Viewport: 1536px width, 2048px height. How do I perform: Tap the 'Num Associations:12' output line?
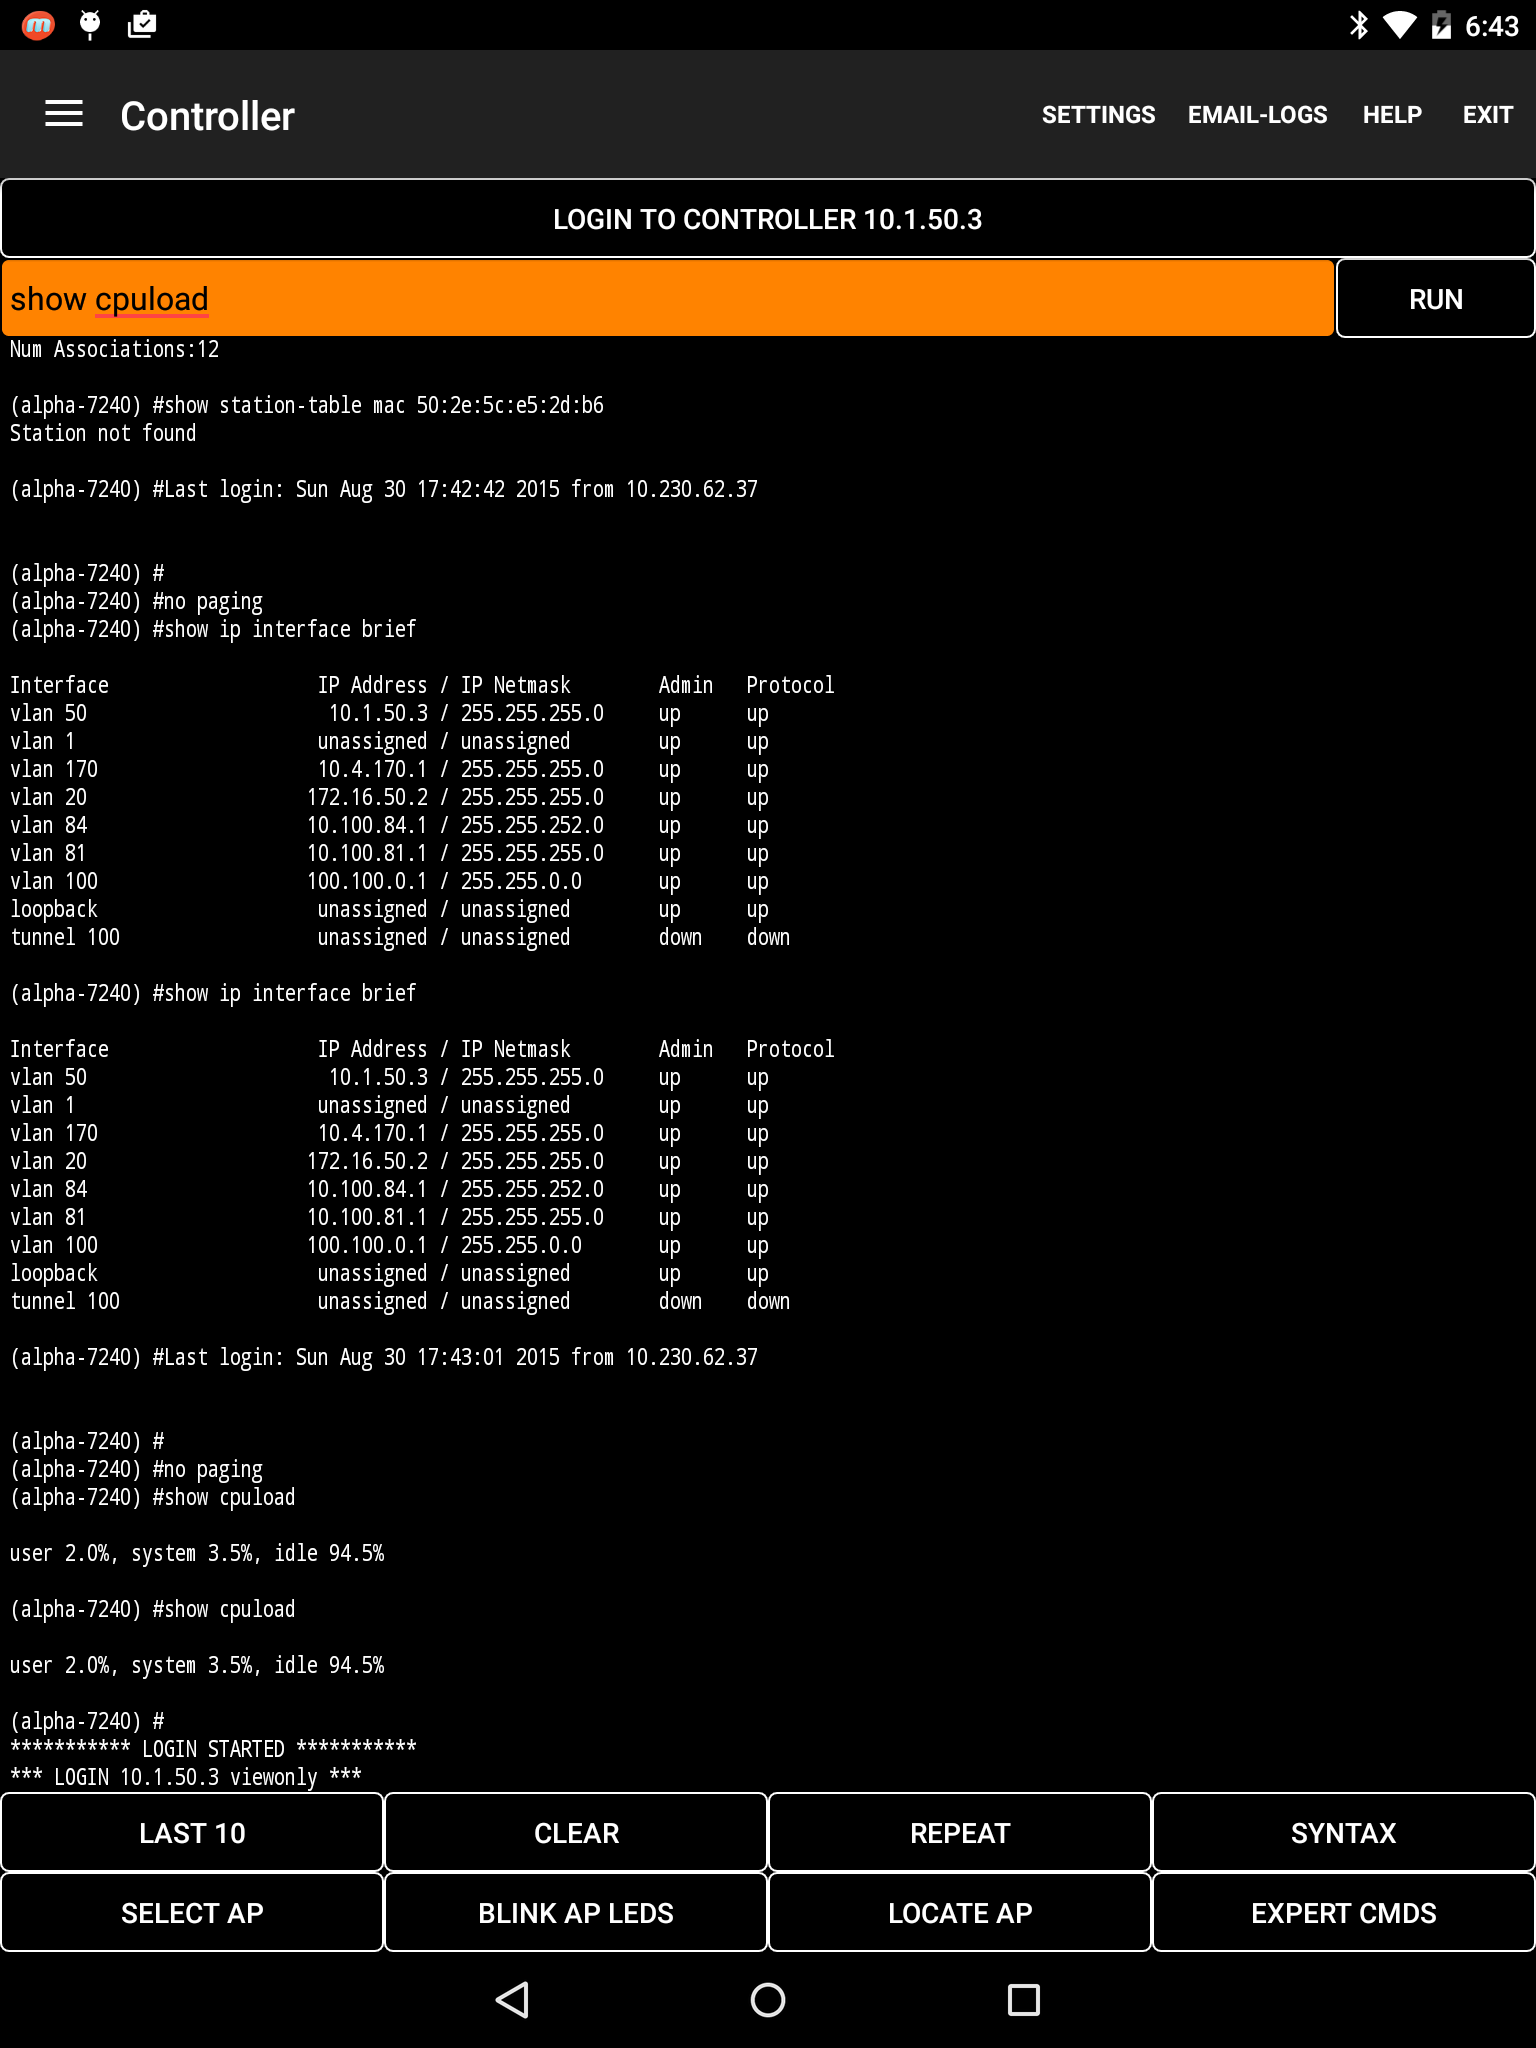pos(114,349)
